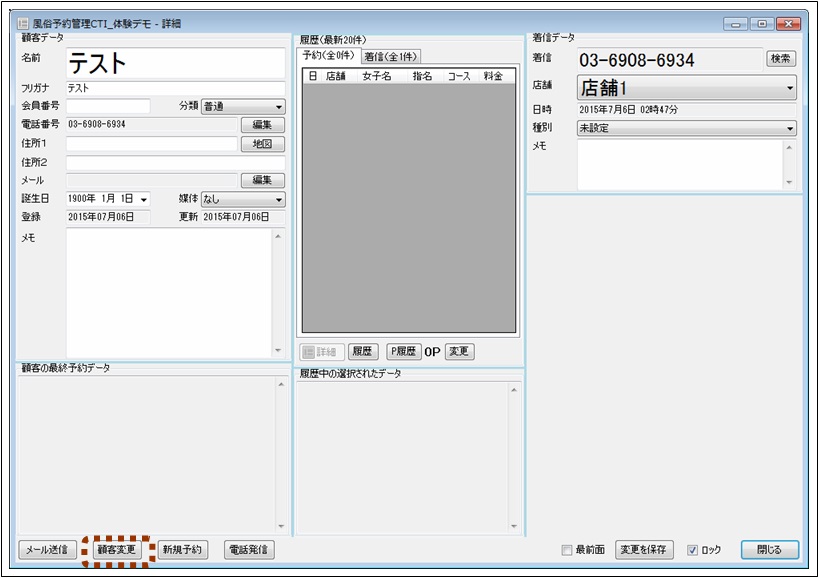Open the map with the 地図 button
This screenshot has width=819, height=578.
coord(262,144)
